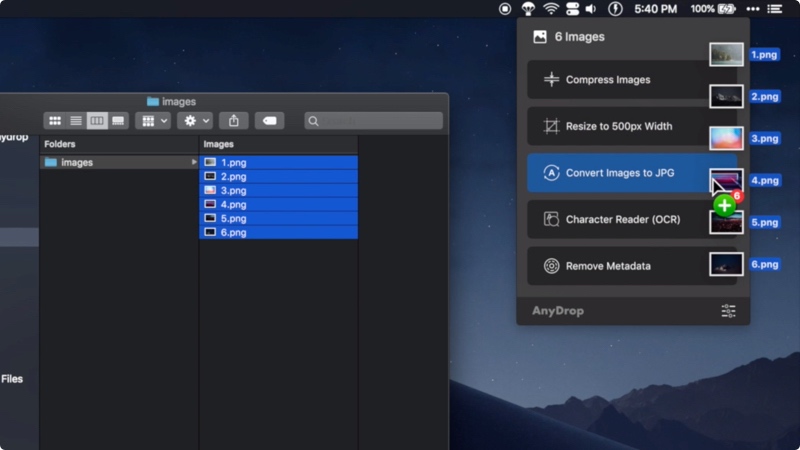The image size is (800, 450).
Task: Switch Finder to icon view
Action: [55, 121]
